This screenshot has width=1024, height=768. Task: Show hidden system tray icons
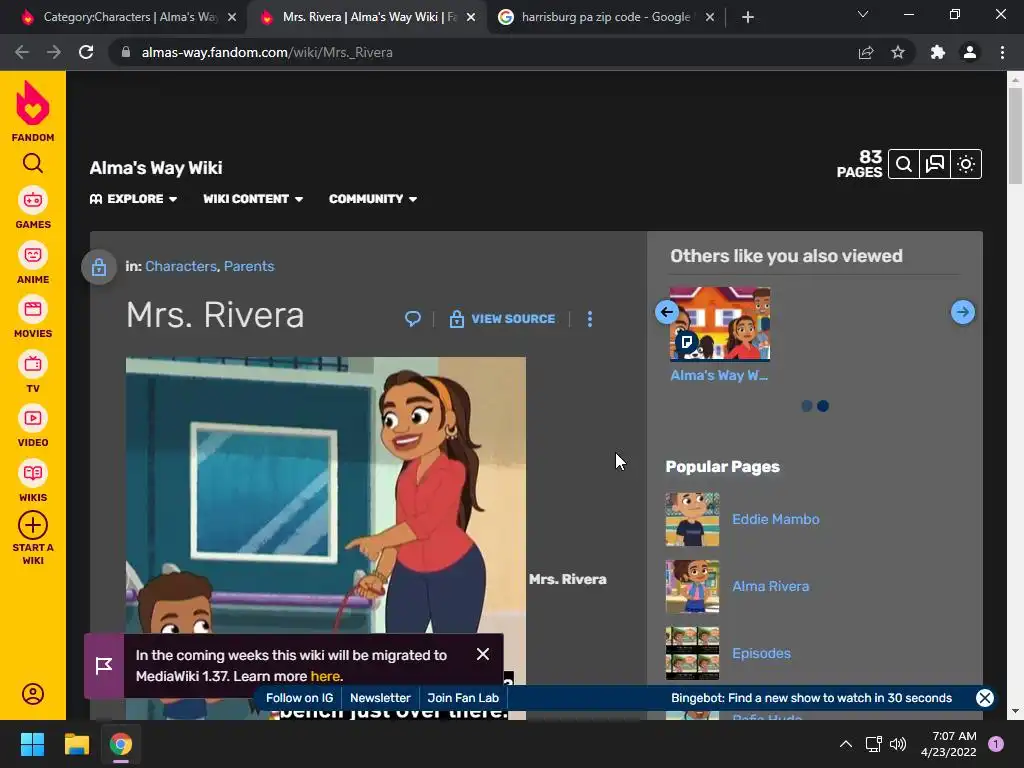coord(846,744)
